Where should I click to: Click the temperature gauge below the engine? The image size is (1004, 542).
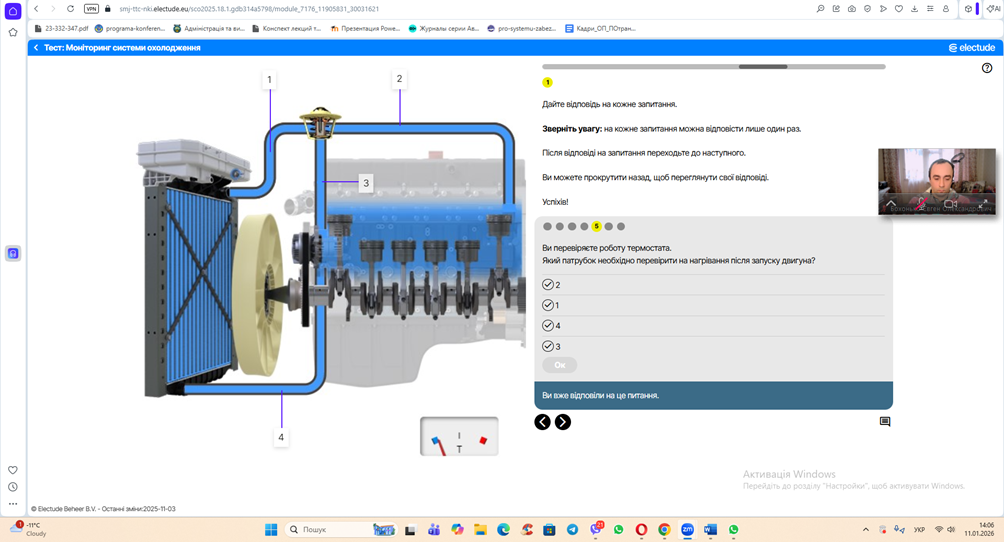click(459, 436)
